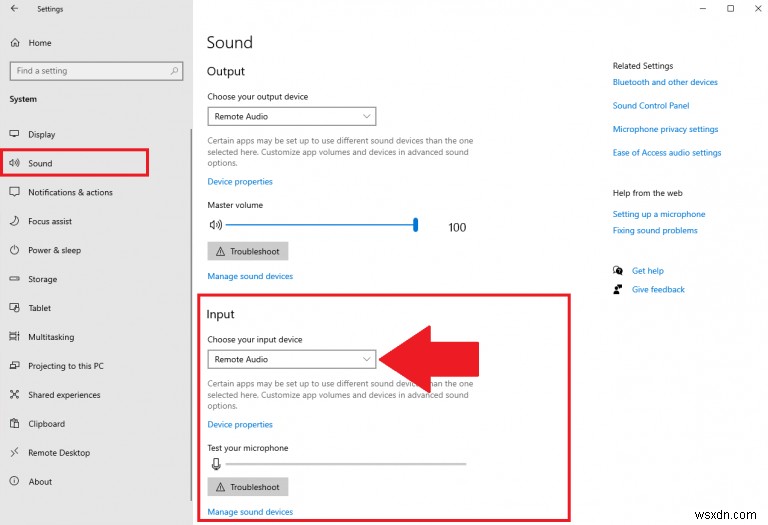Open the output device dropdown
768x525 pixels.
pyautogui.click(x=291, y=117)
